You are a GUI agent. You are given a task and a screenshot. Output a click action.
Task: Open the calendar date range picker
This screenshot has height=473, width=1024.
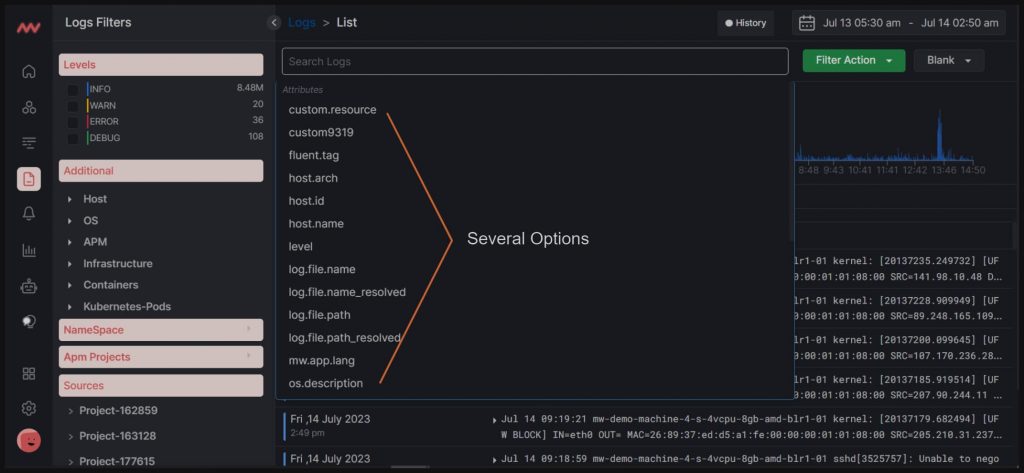[899, 23]
